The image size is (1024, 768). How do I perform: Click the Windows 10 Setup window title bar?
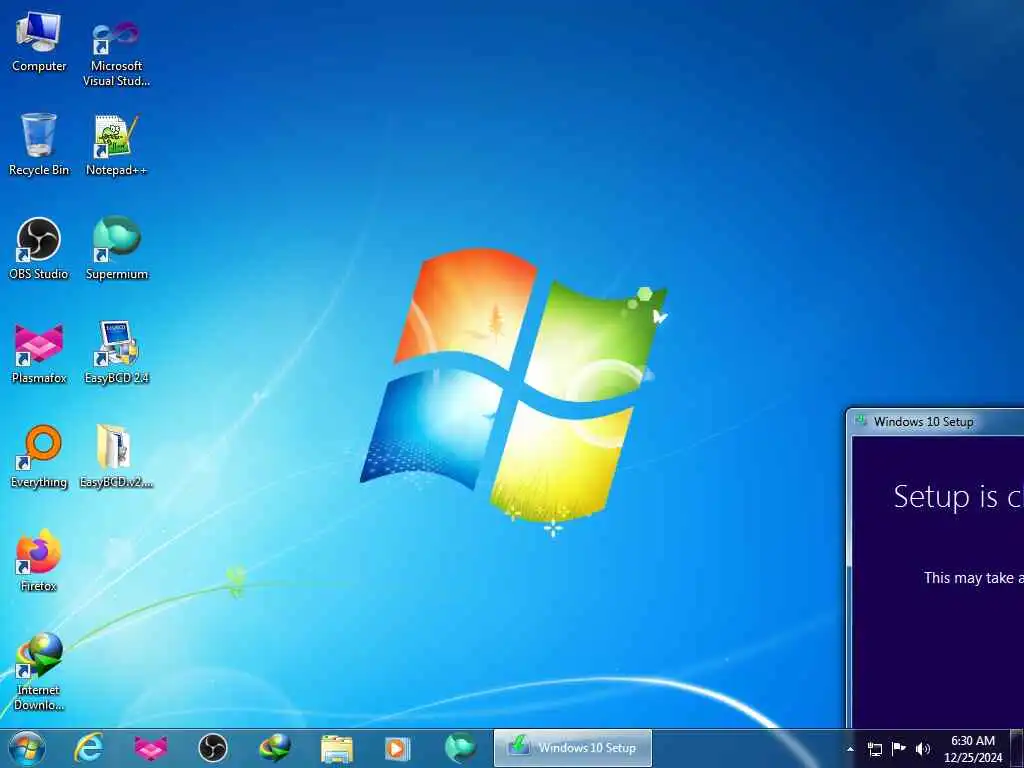coord(935,422)
